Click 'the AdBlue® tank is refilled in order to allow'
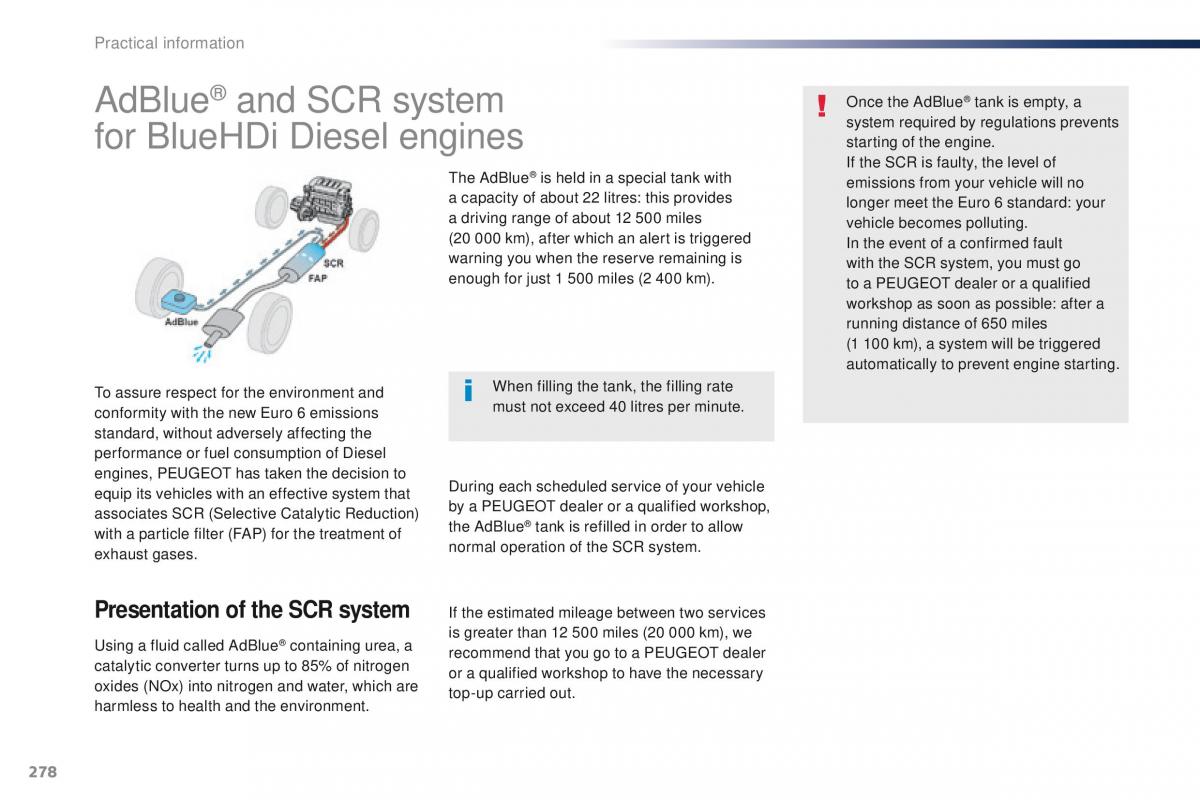This screenshot has width=1200, height=800. click(596, 527)
